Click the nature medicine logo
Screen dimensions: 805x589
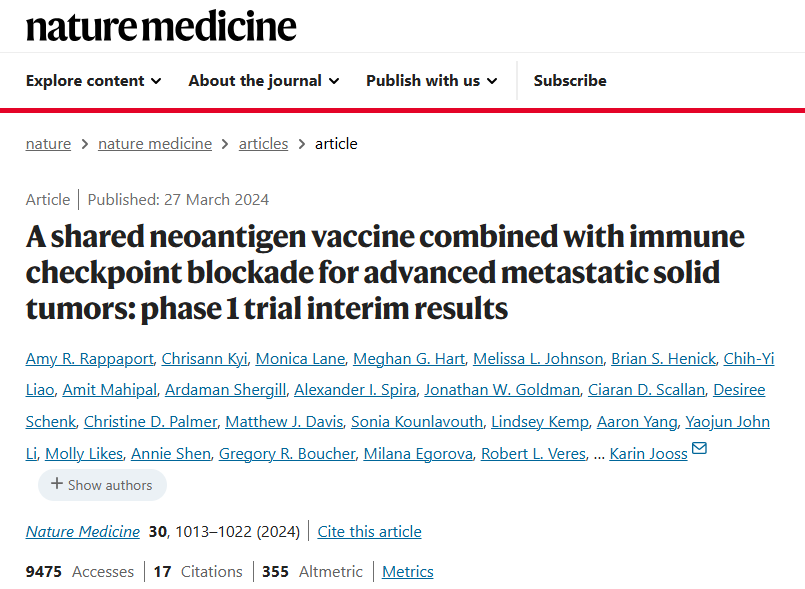[x=161, y=26]
